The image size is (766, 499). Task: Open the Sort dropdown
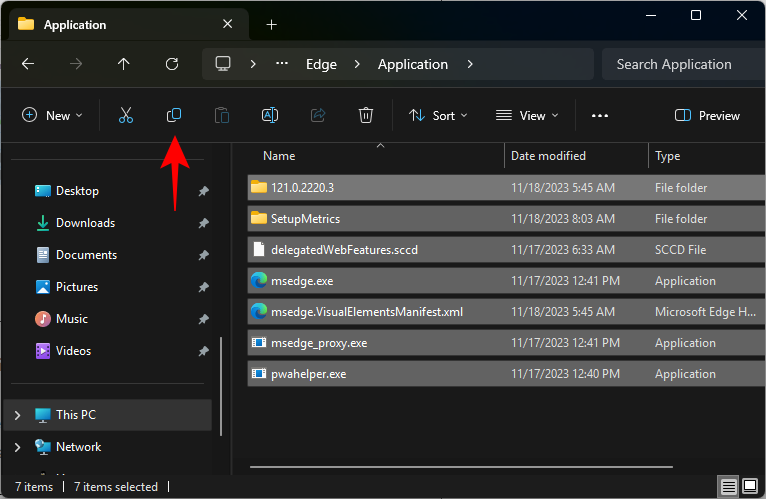click(x=438, y=116)
